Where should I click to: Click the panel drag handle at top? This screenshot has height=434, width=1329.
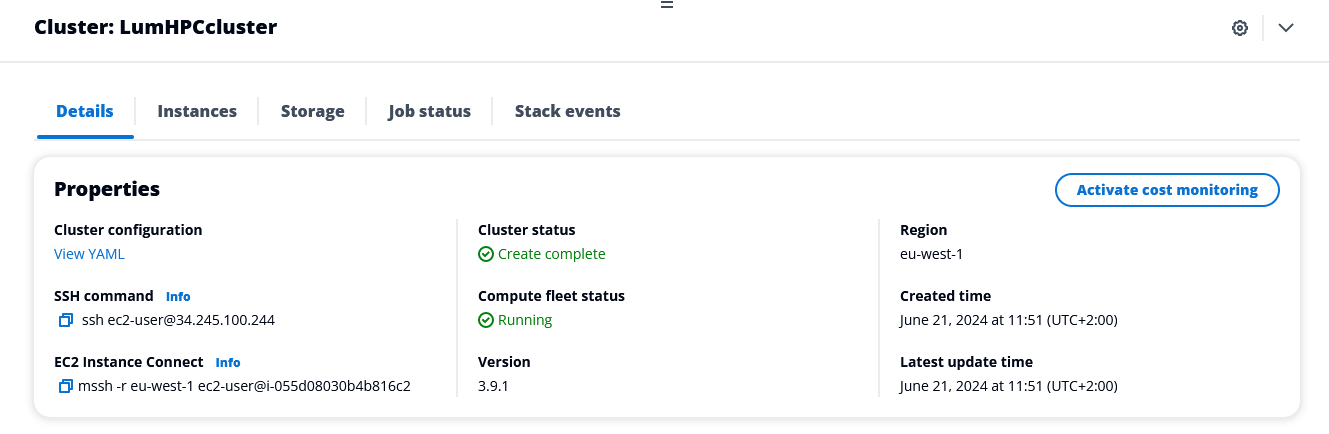pyautogui.click(x=667, y=5)
